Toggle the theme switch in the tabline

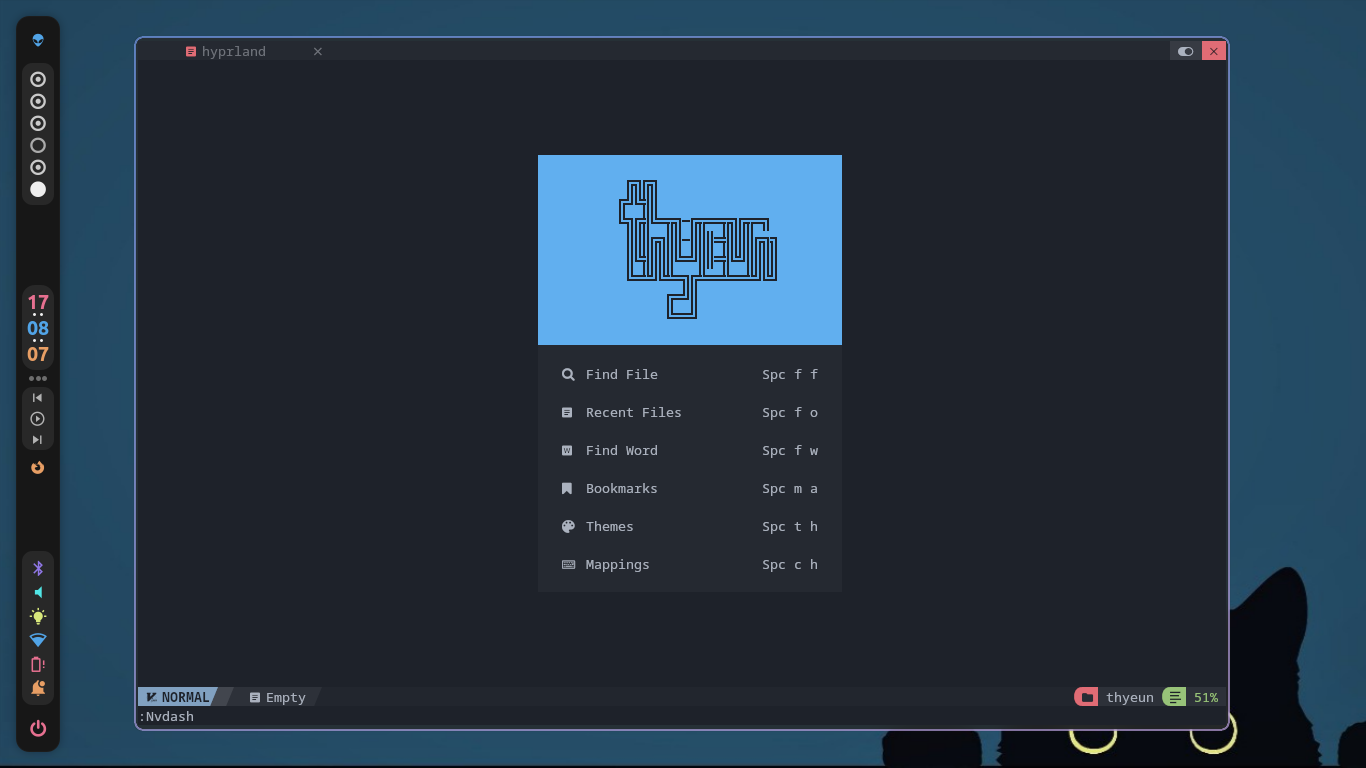click(x=1185, y=51)
